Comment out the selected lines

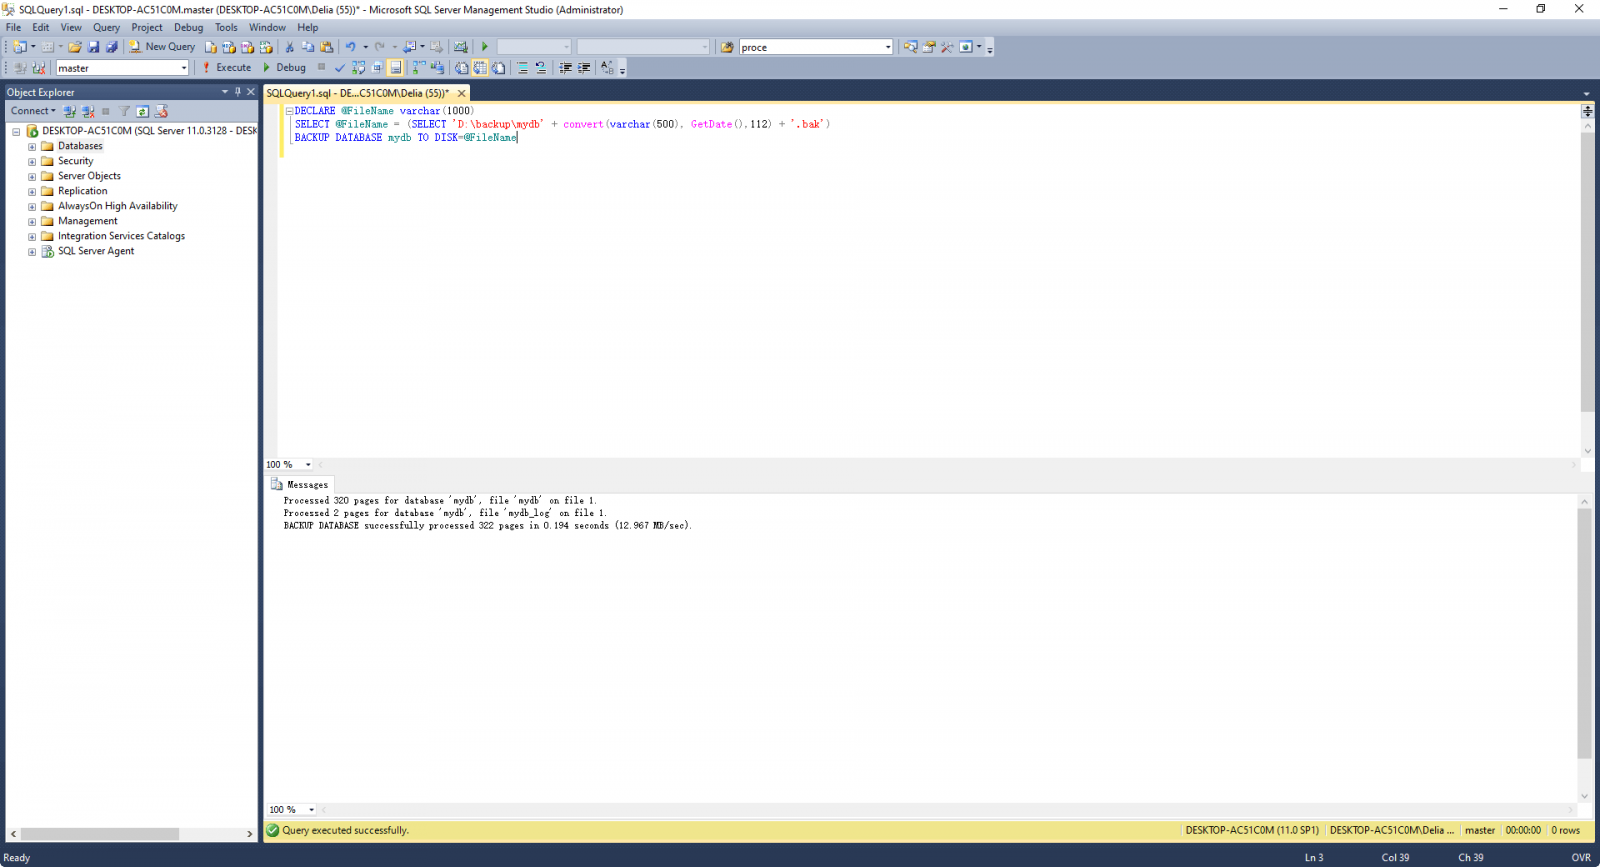tap(522, 68)
